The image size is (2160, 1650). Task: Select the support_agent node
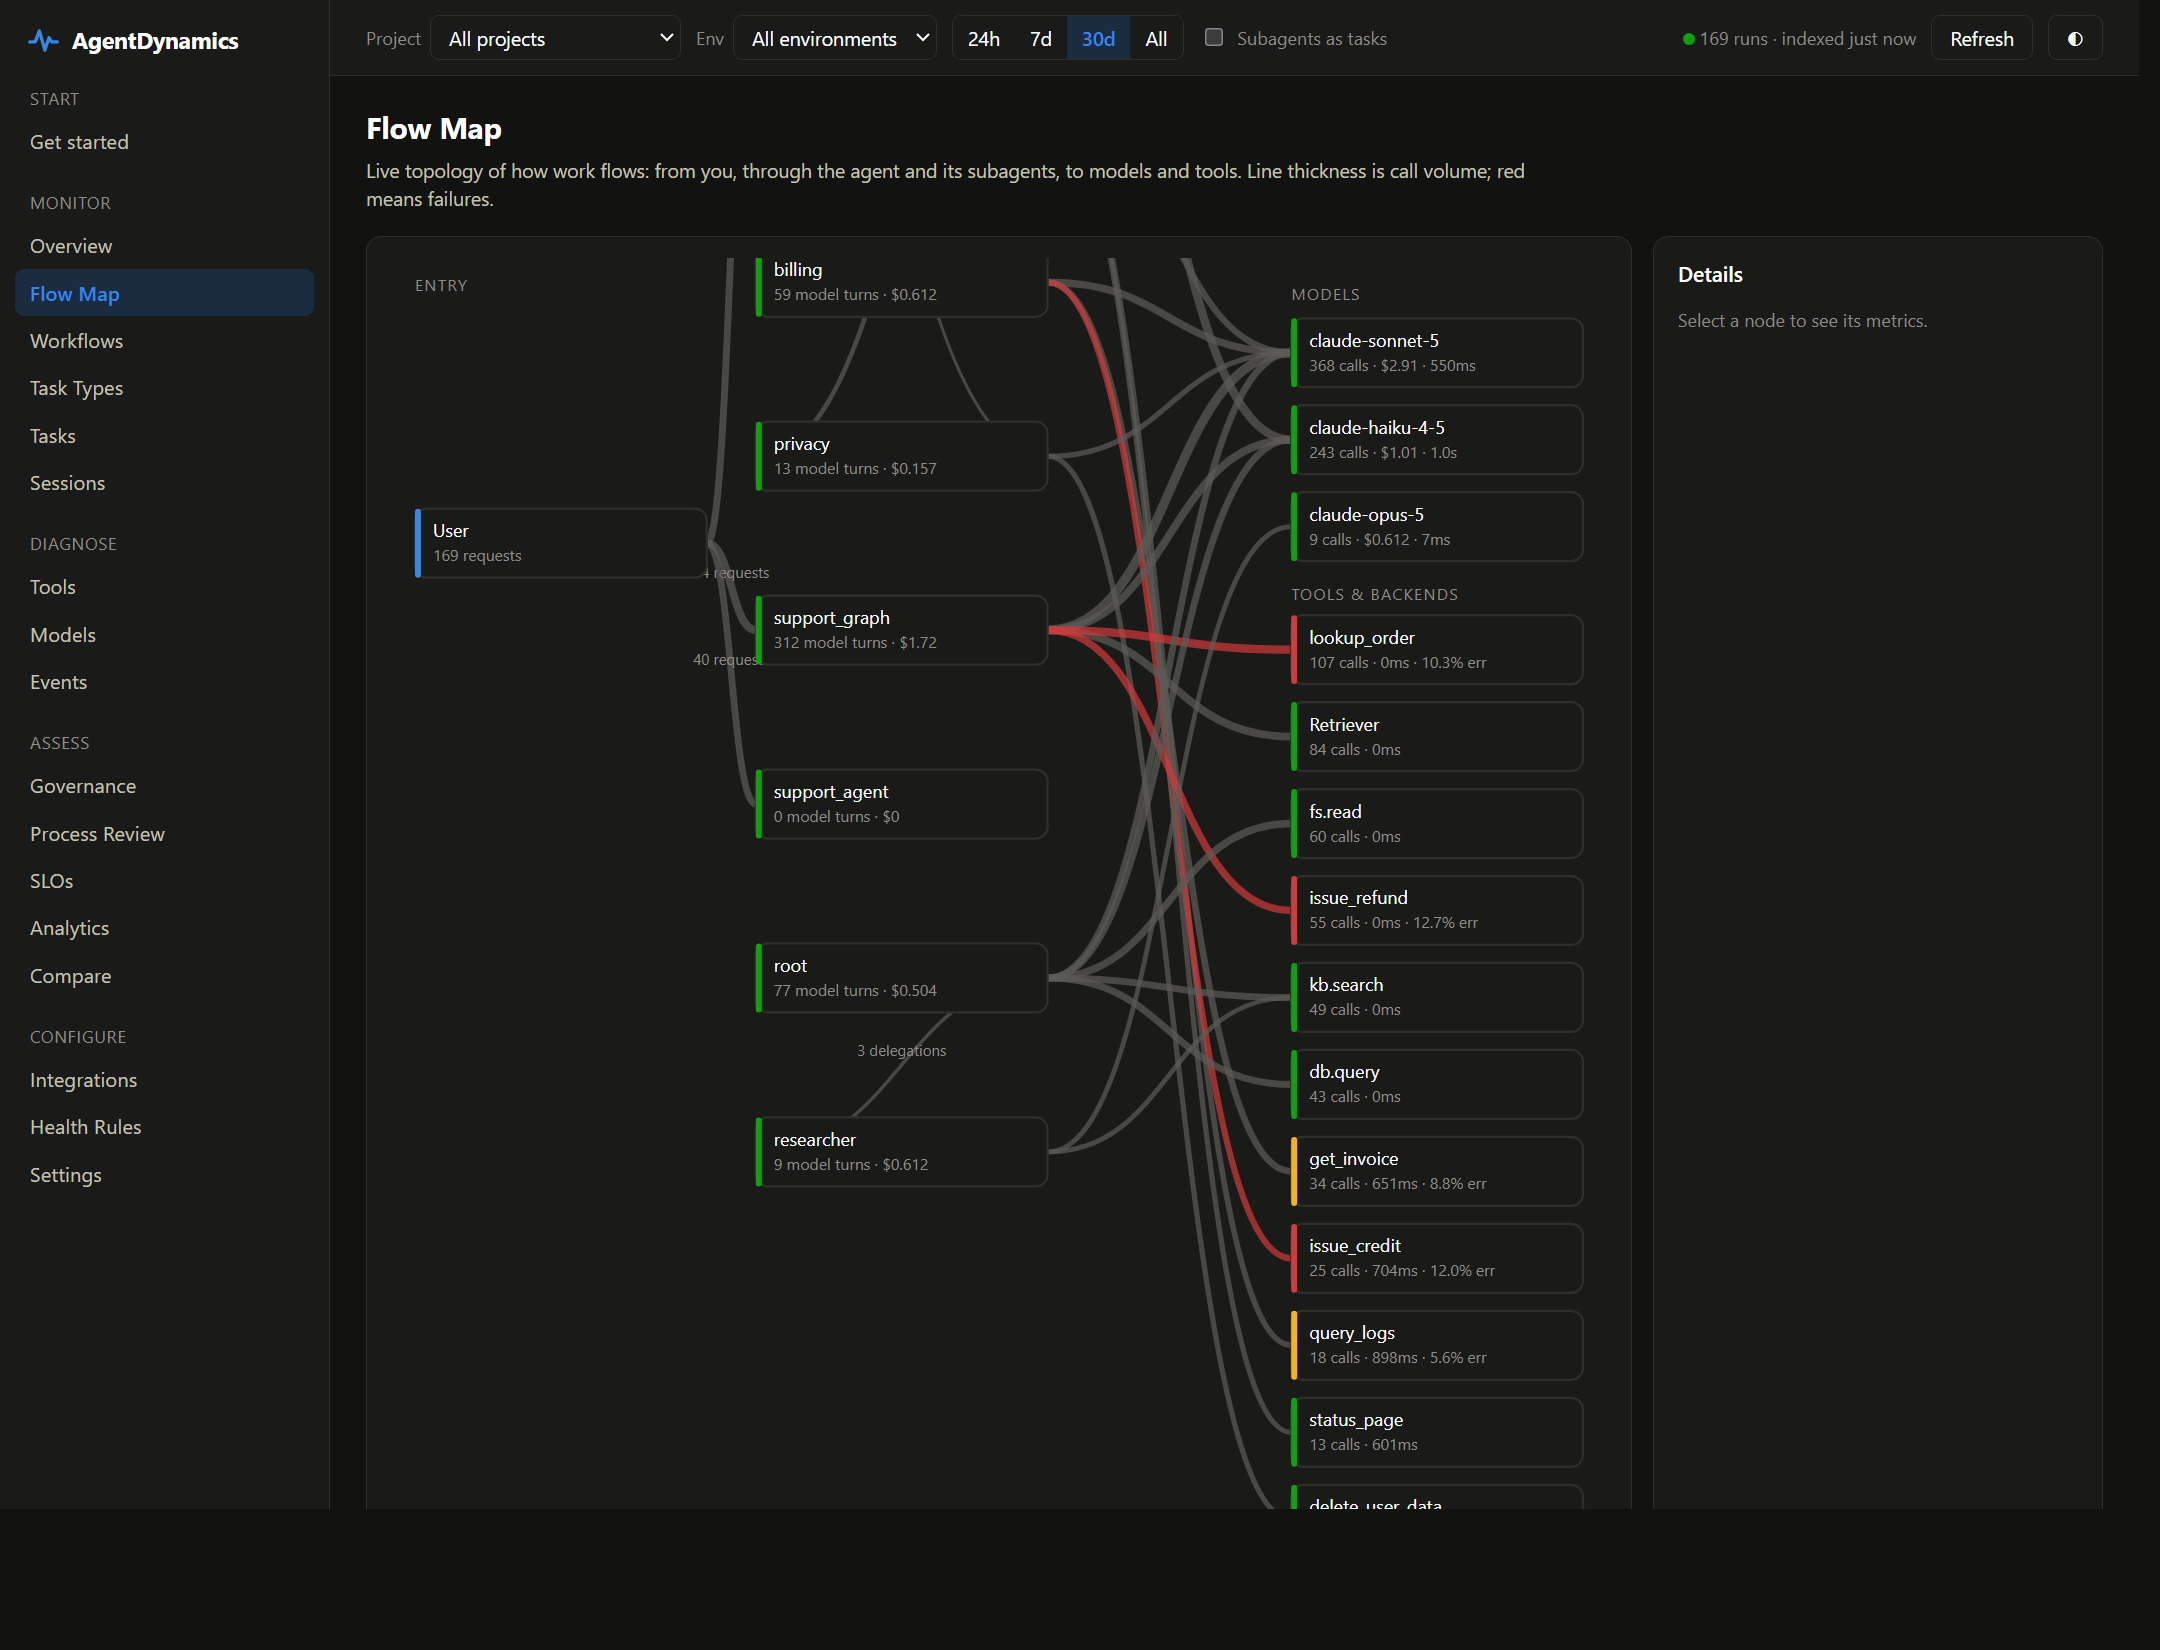pyautogui.click(x=901, y=804)
